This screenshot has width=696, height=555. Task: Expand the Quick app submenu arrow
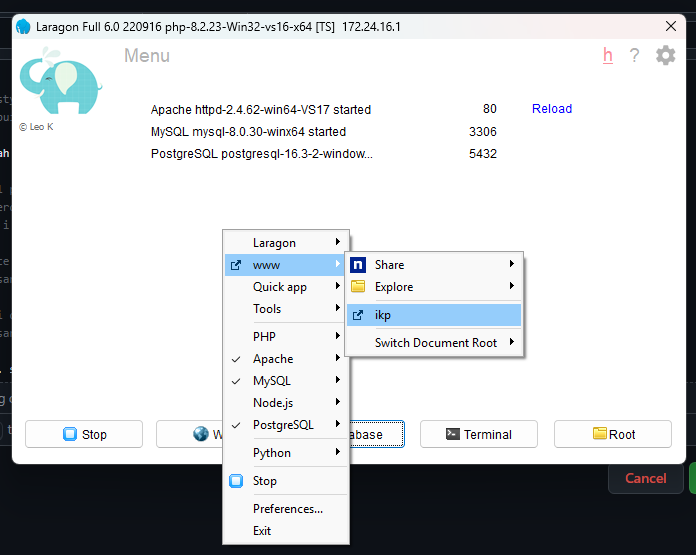point(338,285)
